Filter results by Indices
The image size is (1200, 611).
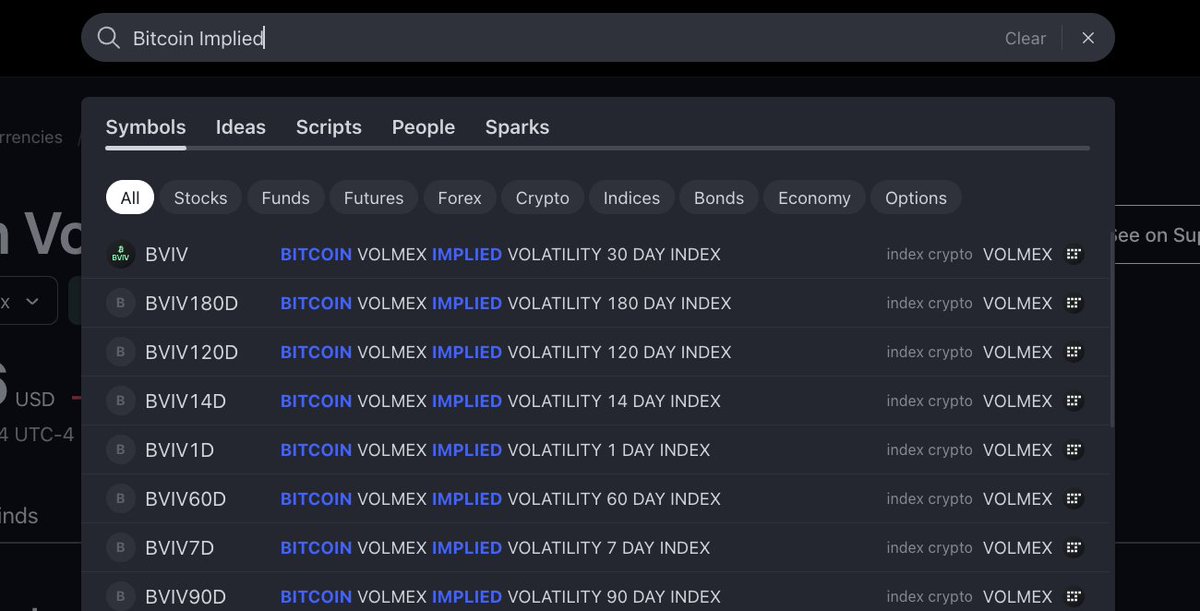[632, 198]
